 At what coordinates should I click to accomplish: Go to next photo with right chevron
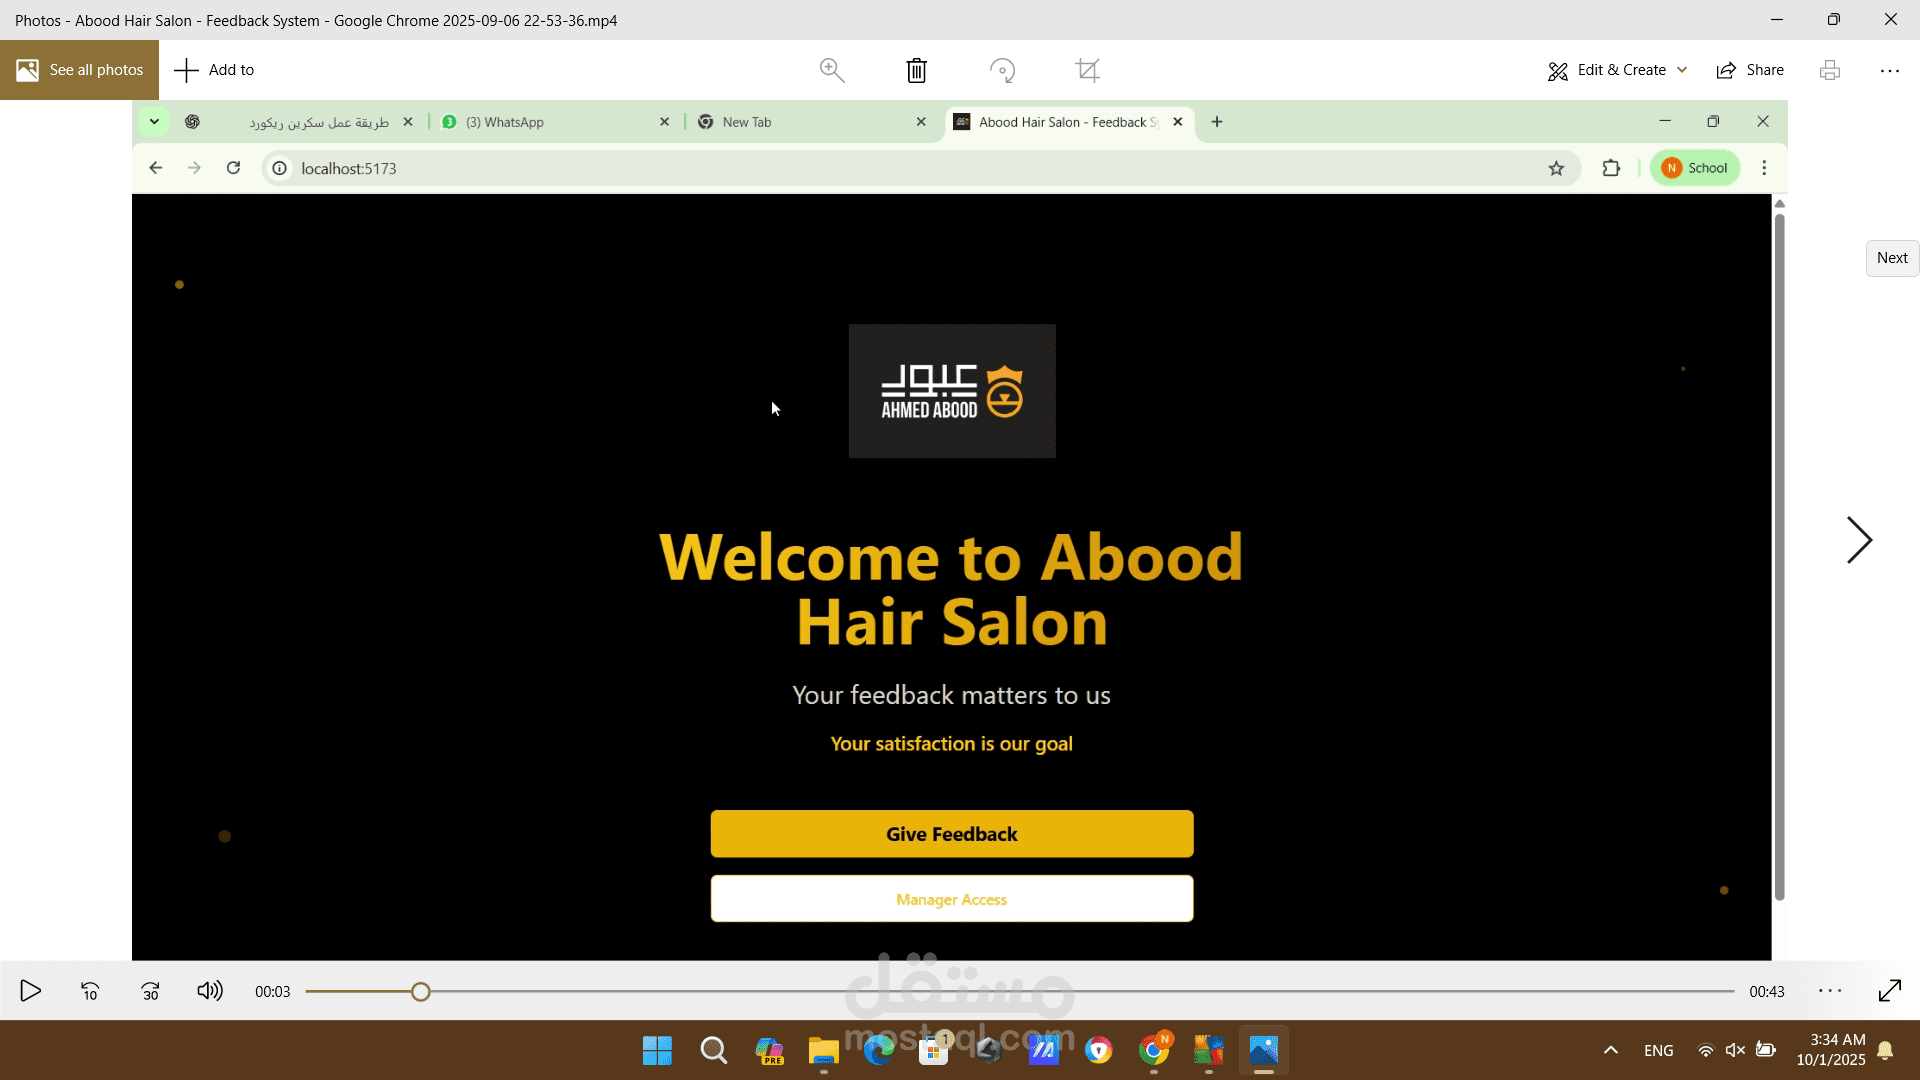pos(1859,540)
